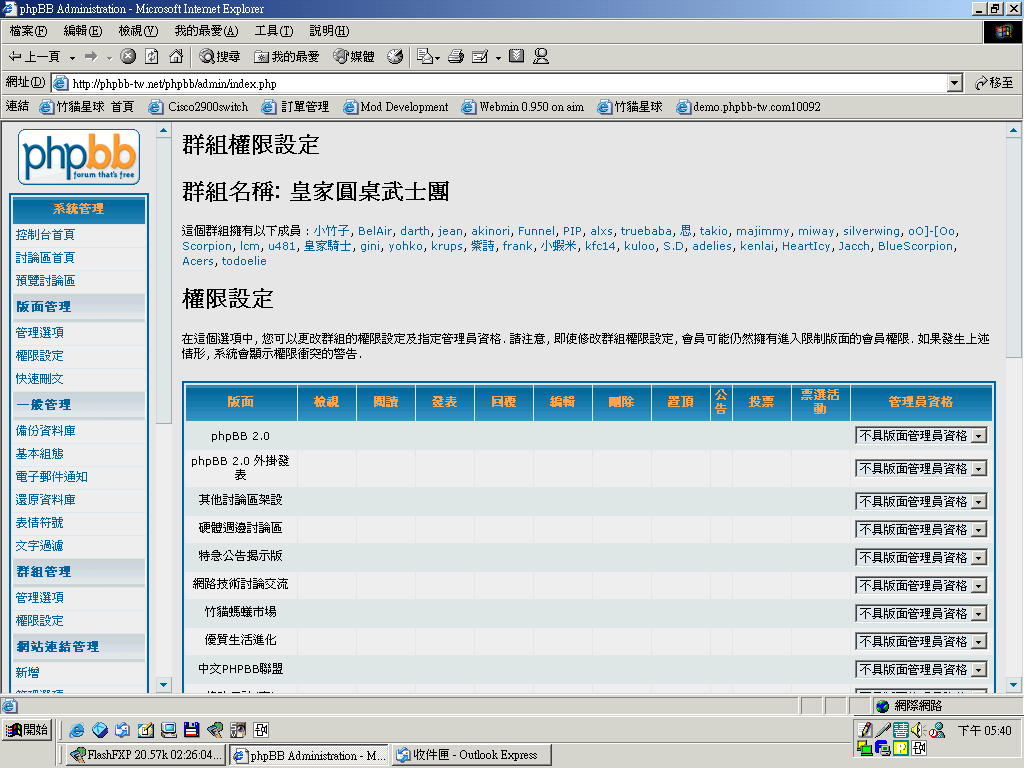The width and height of the screenshot is (1024, 768).
Task: Open the address bar URL dropdown arrow
Action: 955,83
